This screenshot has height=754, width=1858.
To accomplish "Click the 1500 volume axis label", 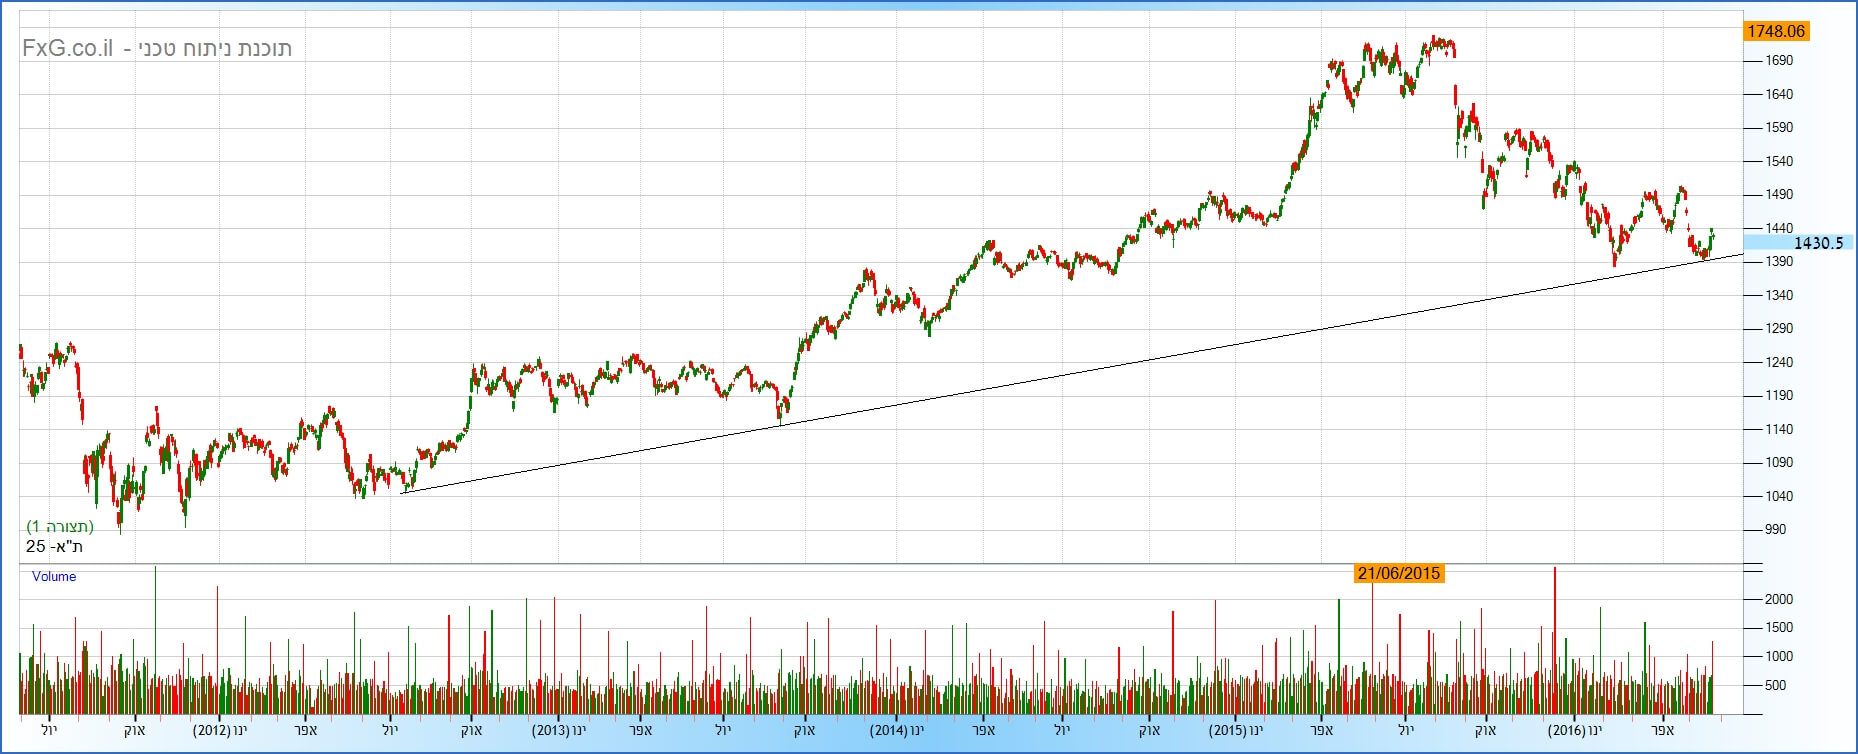I will point(1779,628).
